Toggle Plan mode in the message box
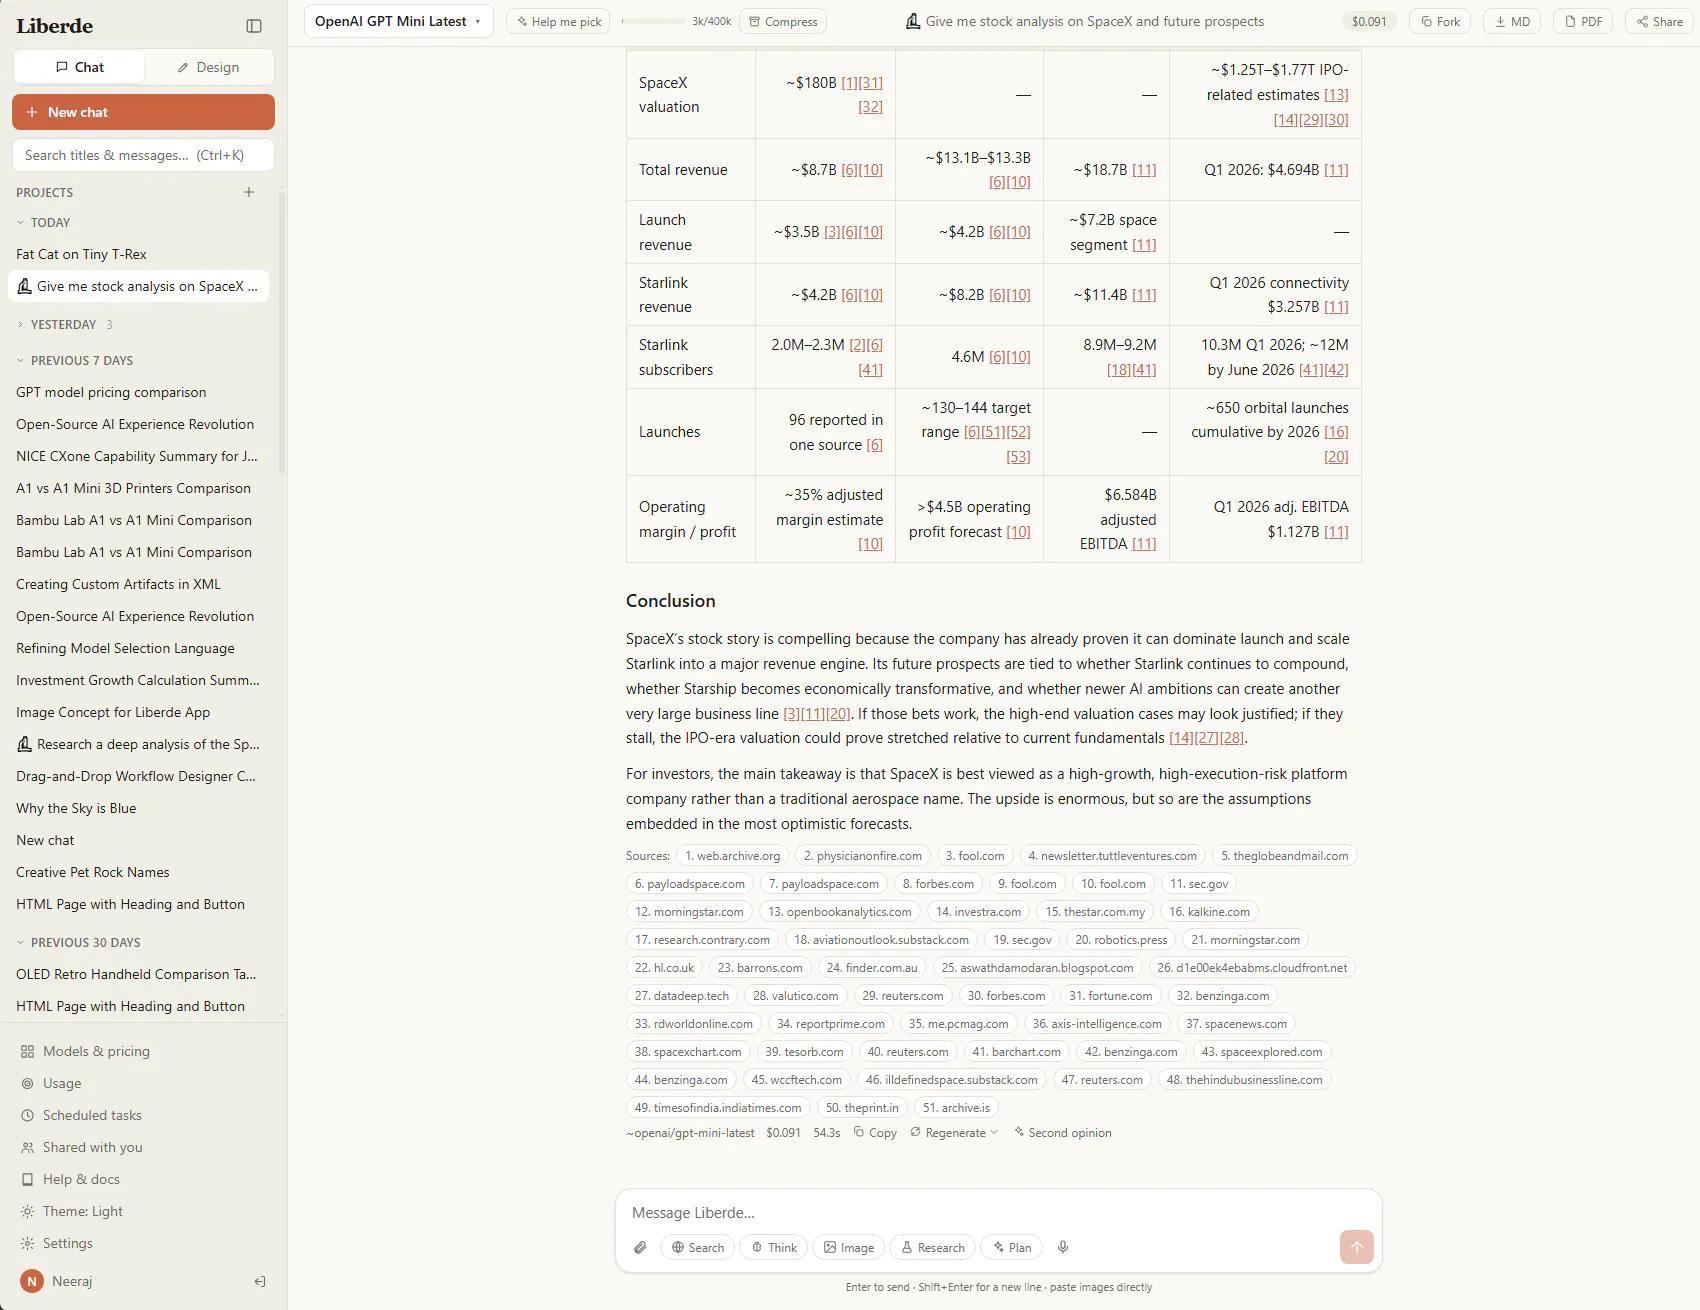Viewport: 1700px width, 1310px height. click(1011, 1247)
